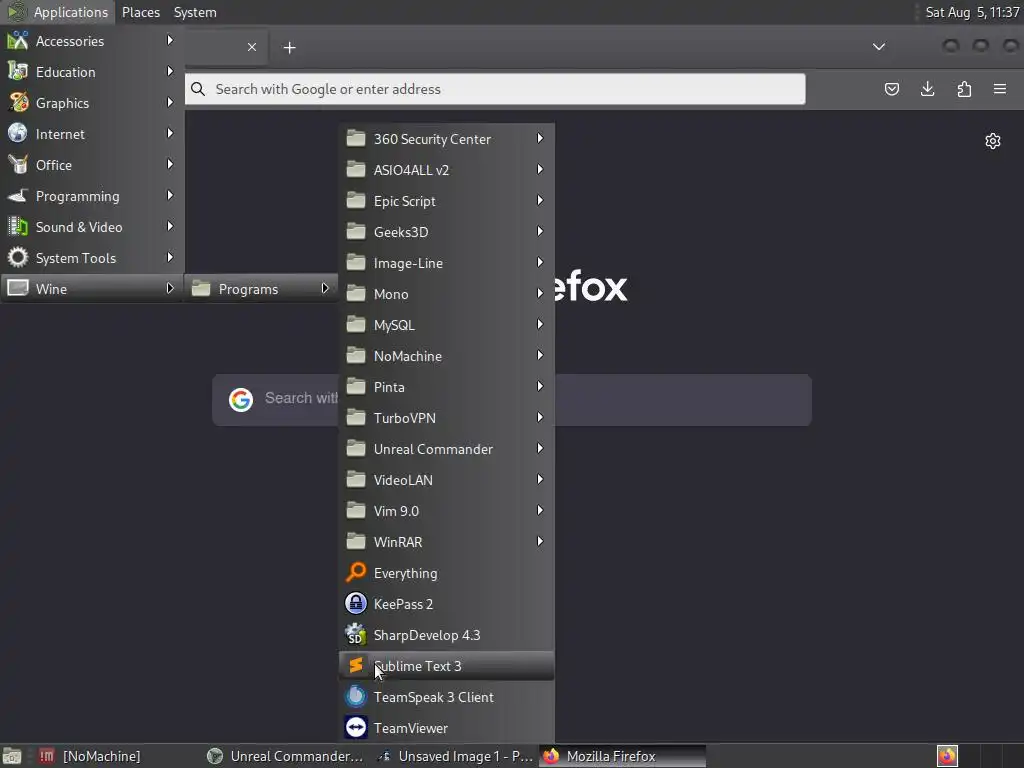
Task: Click the Office category icon
Action: pos(18,165)
